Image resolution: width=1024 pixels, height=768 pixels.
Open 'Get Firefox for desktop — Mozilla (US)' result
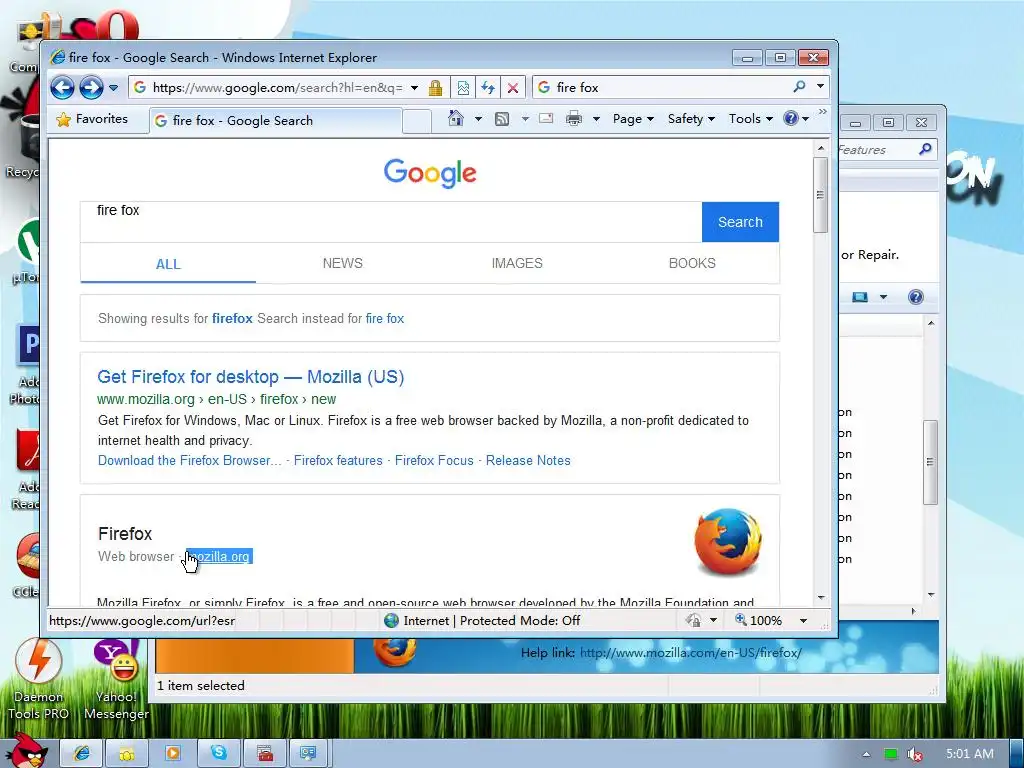click(250, 377)
